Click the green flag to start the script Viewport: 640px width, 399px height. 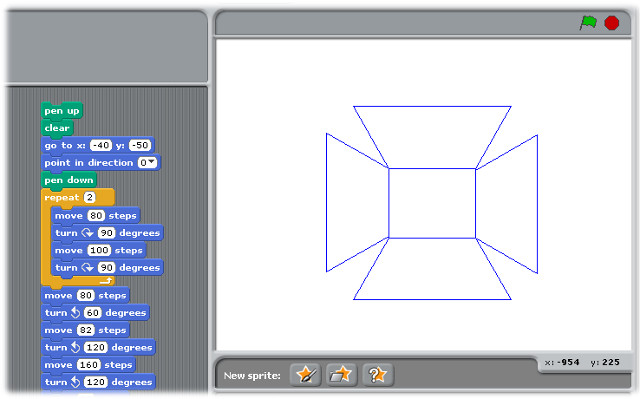[x=588, y=23]
